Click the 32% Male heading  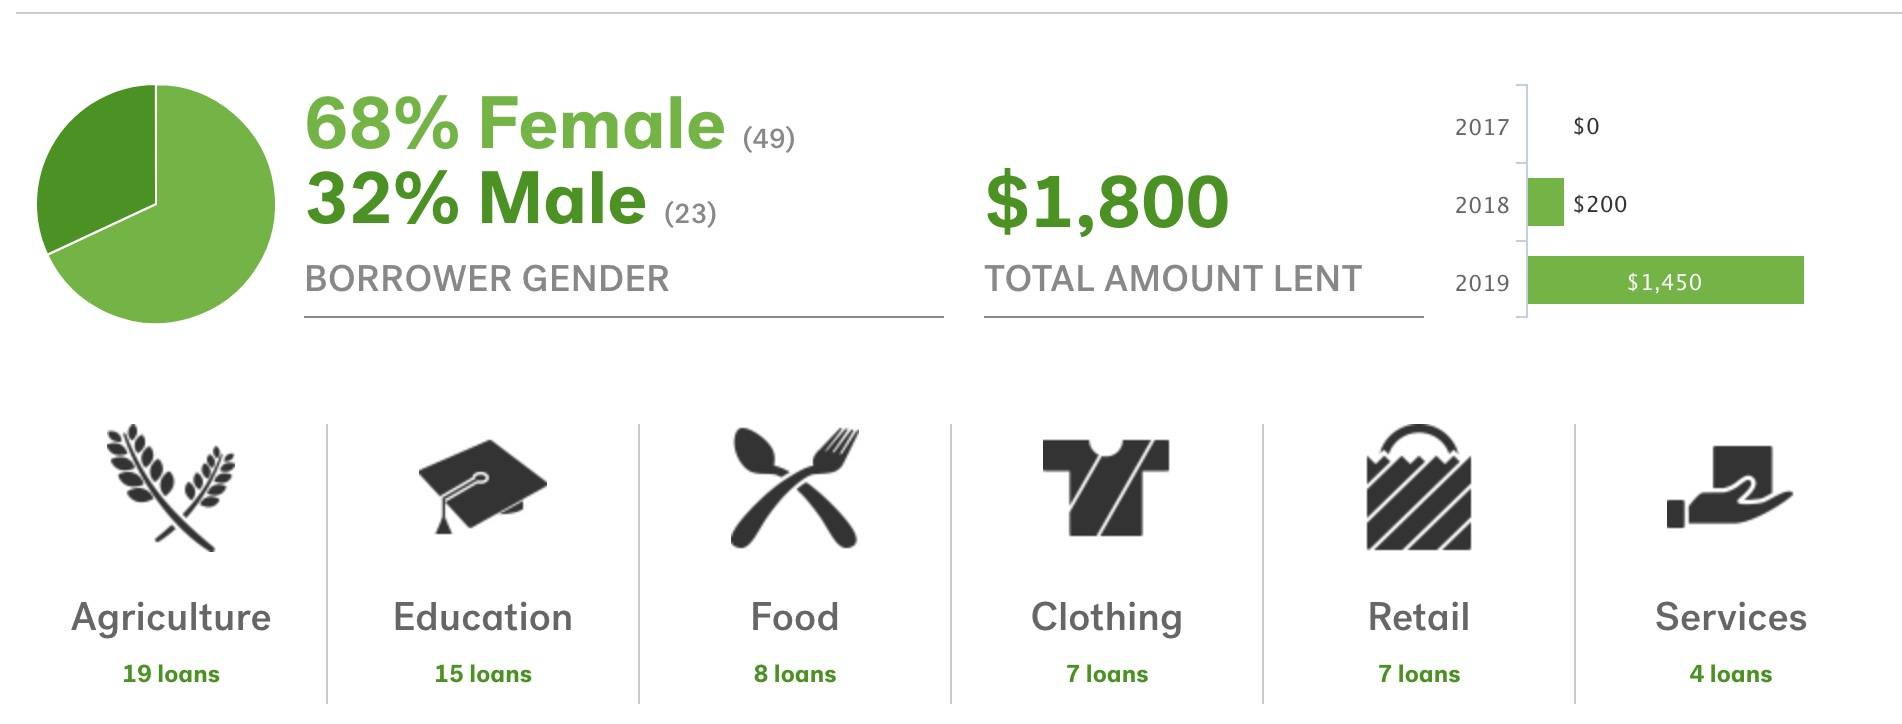click(x=476, y=198)
